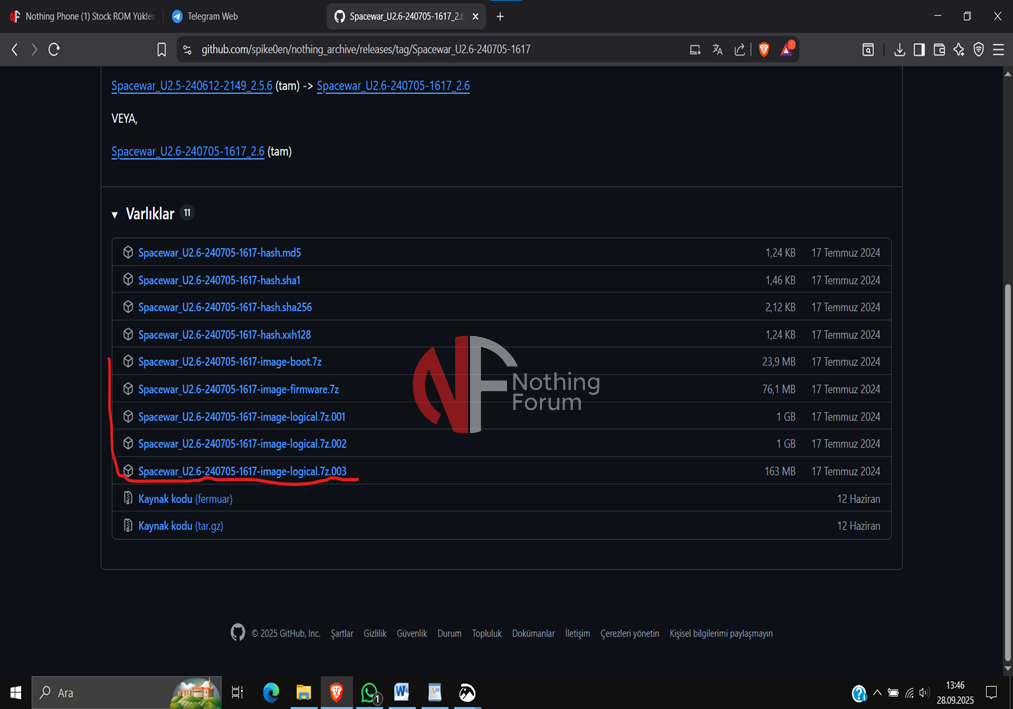Open the Brave Wallet icon

939,49
